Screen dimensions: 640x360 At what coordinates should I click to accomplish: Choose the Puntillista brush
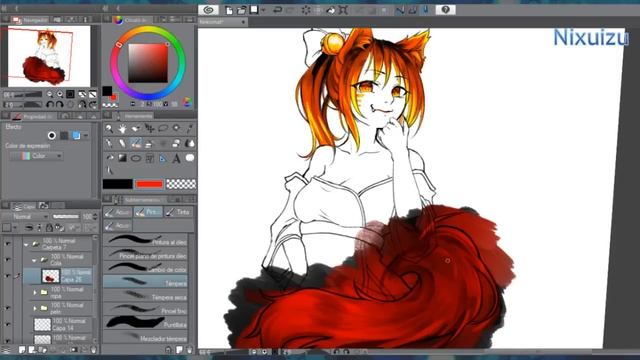146,323
